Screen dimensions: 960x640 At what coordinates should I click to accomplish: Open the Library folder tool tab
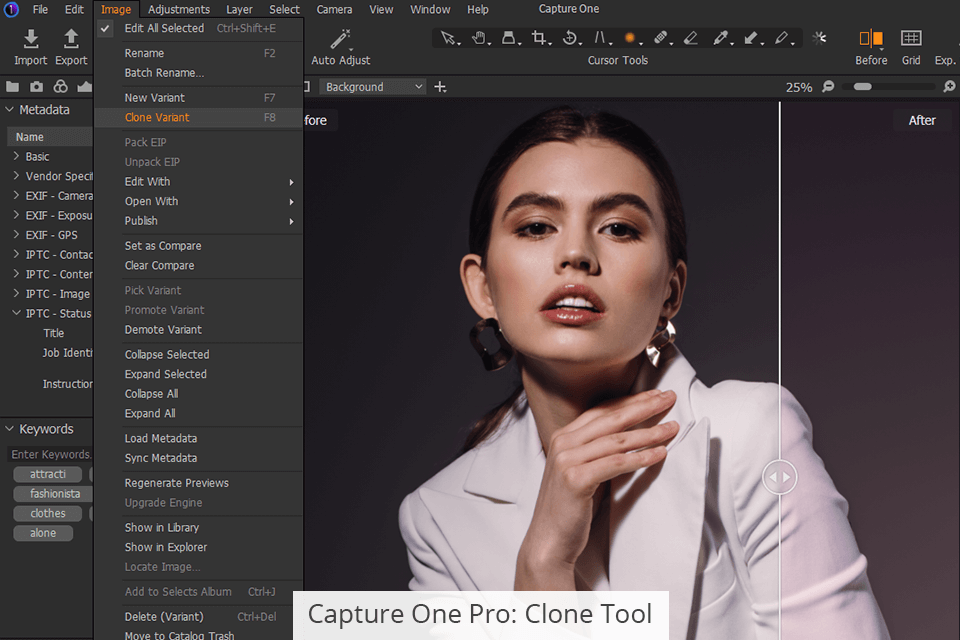pyautogui.click(x=12, y=87)
